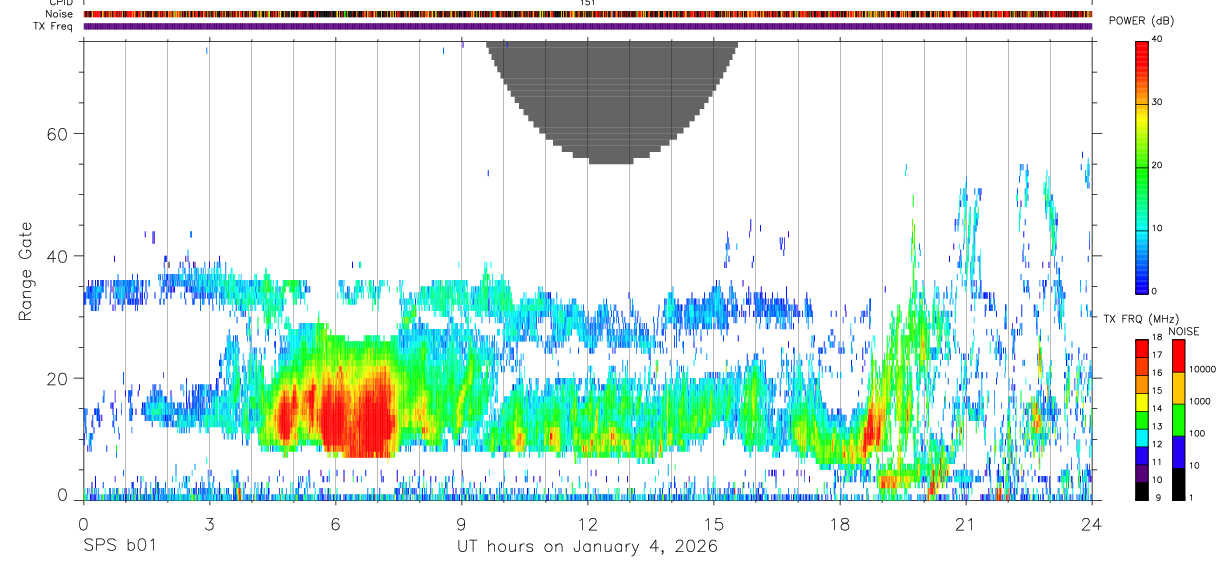Click the SPS b01 radar beam label
The height and width of the screenshot is (567, 1228).
(x=119, y=547)
